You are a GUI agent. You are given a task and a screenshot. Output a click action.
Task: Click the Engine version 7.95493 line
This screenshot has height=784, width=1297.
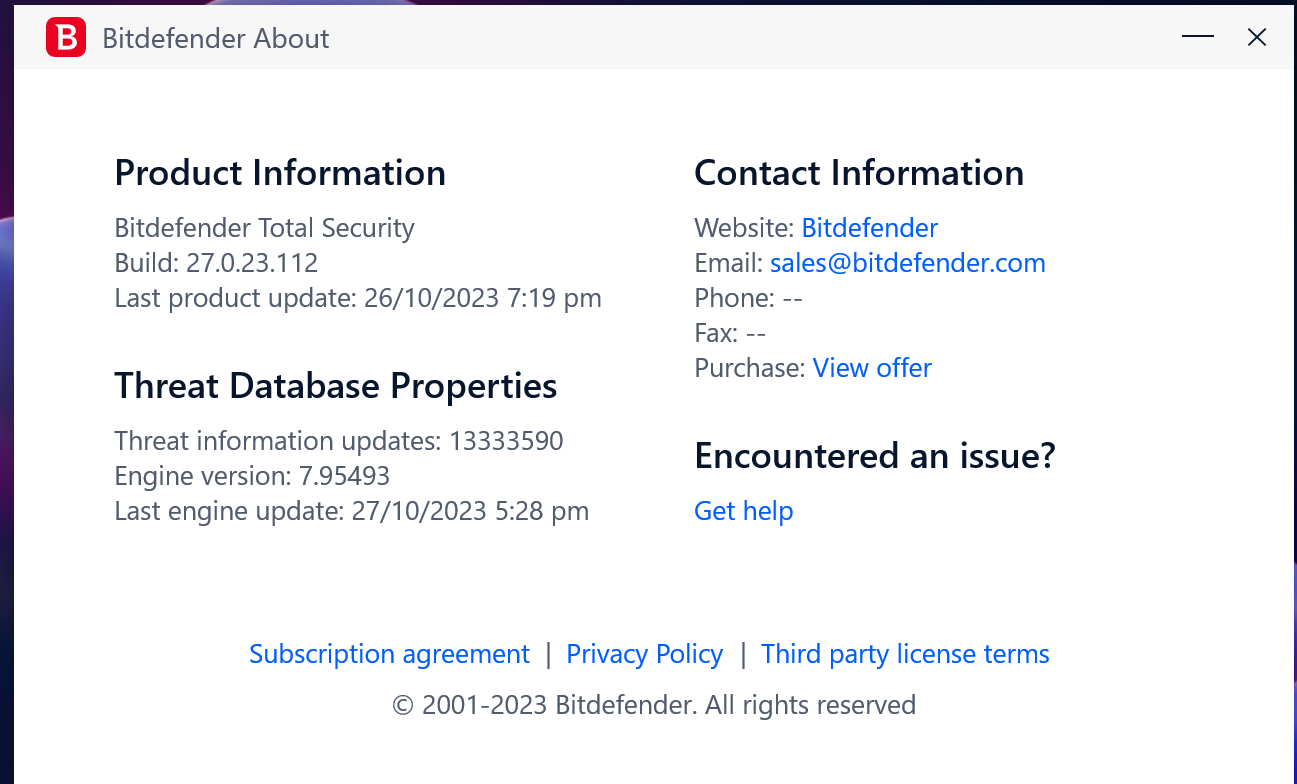[252, 476]
